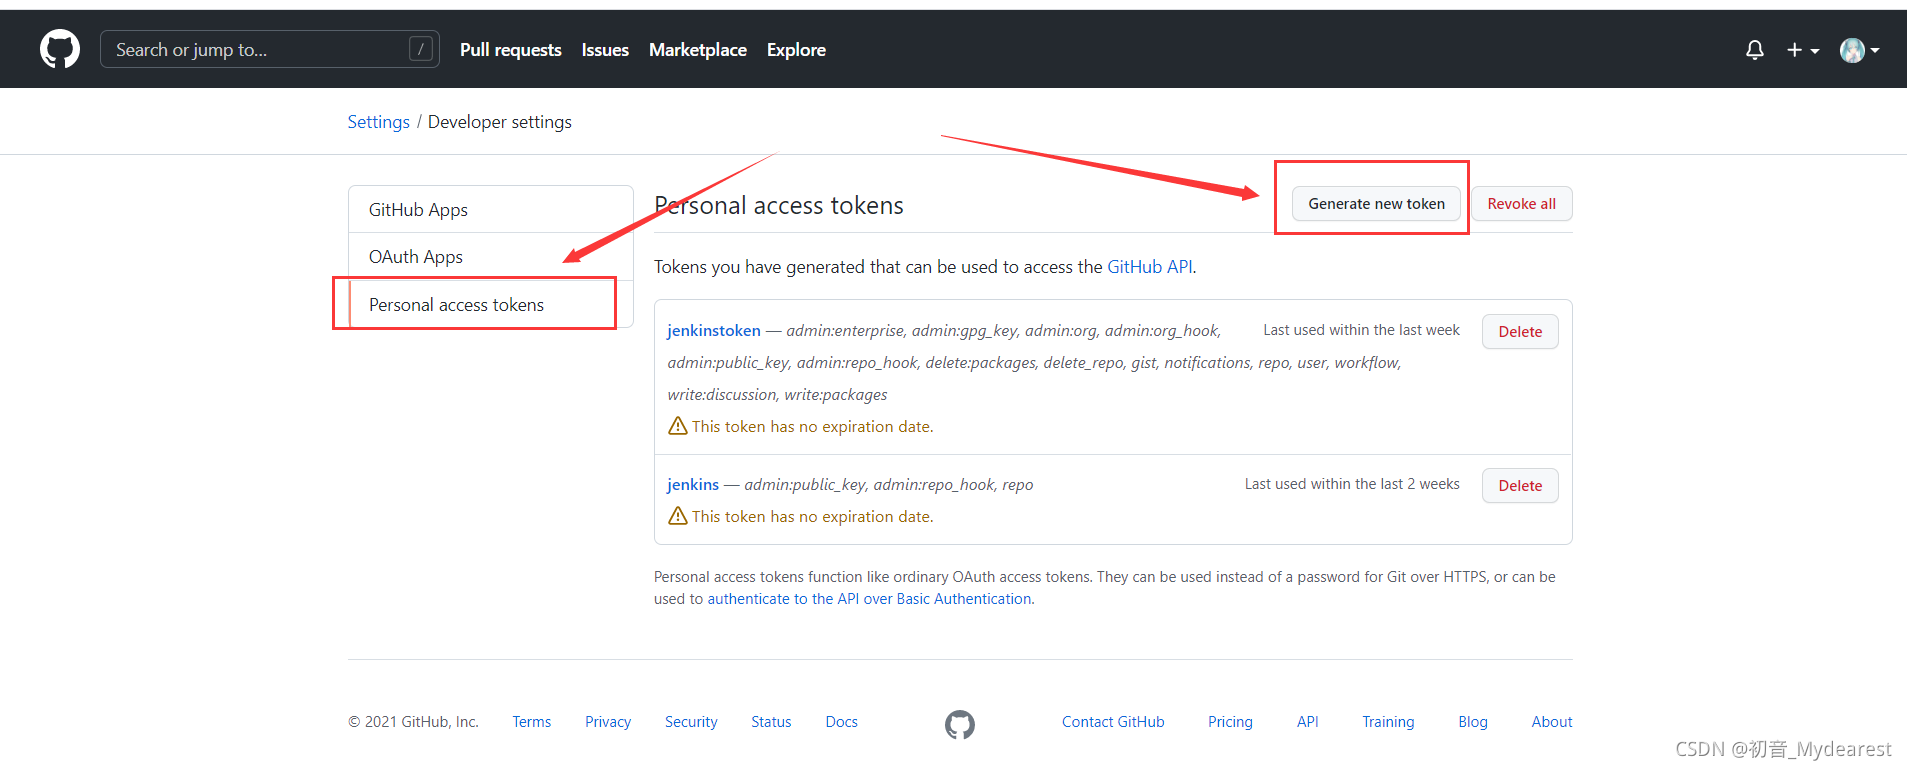Viewport: 1907px width, 770px height.
Task: Open the jenkinstoken token link
Action: tap(714, 330)
